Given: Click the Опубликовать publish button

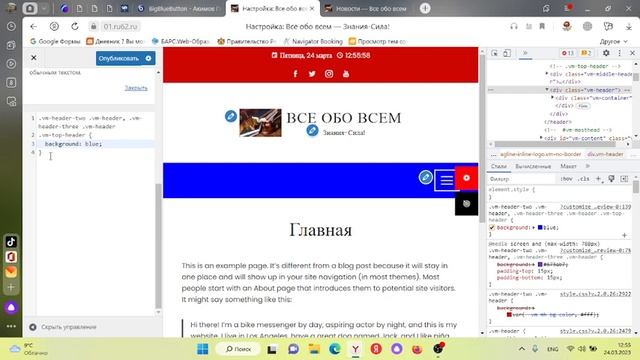Looking at the screenshot, I should [119, 58].
